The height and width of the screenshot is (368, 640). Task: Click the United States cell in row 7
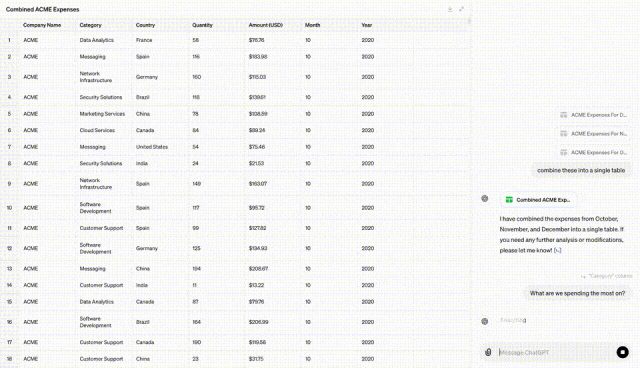(x=151, y=146)
